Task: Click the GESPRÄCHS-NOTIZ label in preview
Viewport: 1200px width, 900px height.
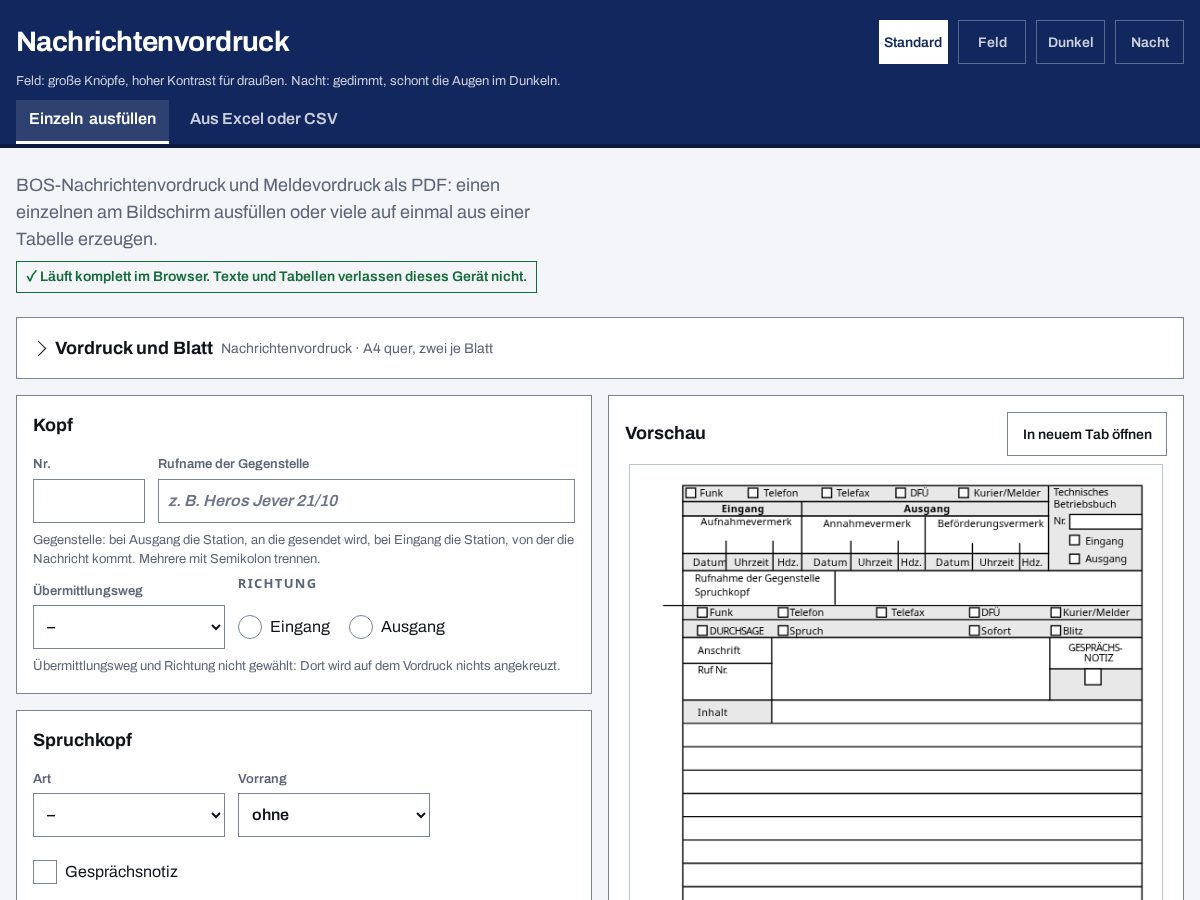Action: tap(1095, 652)
